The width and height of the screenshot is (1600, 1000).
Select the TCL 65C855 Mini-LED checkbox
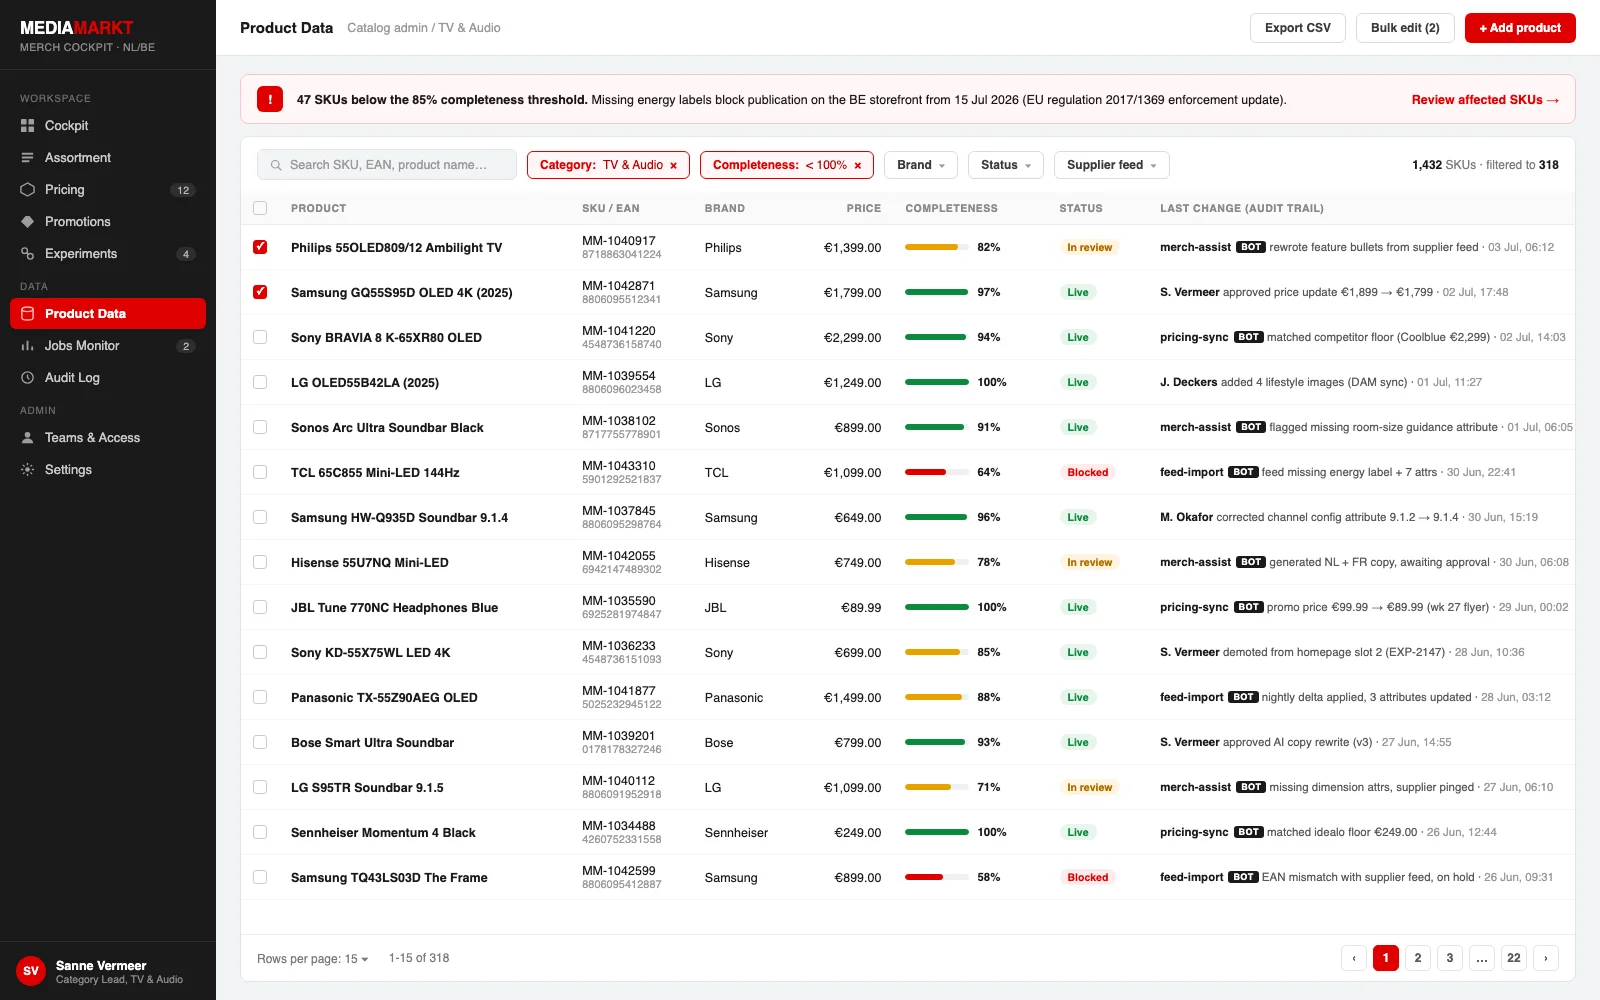tap(260, 472)
